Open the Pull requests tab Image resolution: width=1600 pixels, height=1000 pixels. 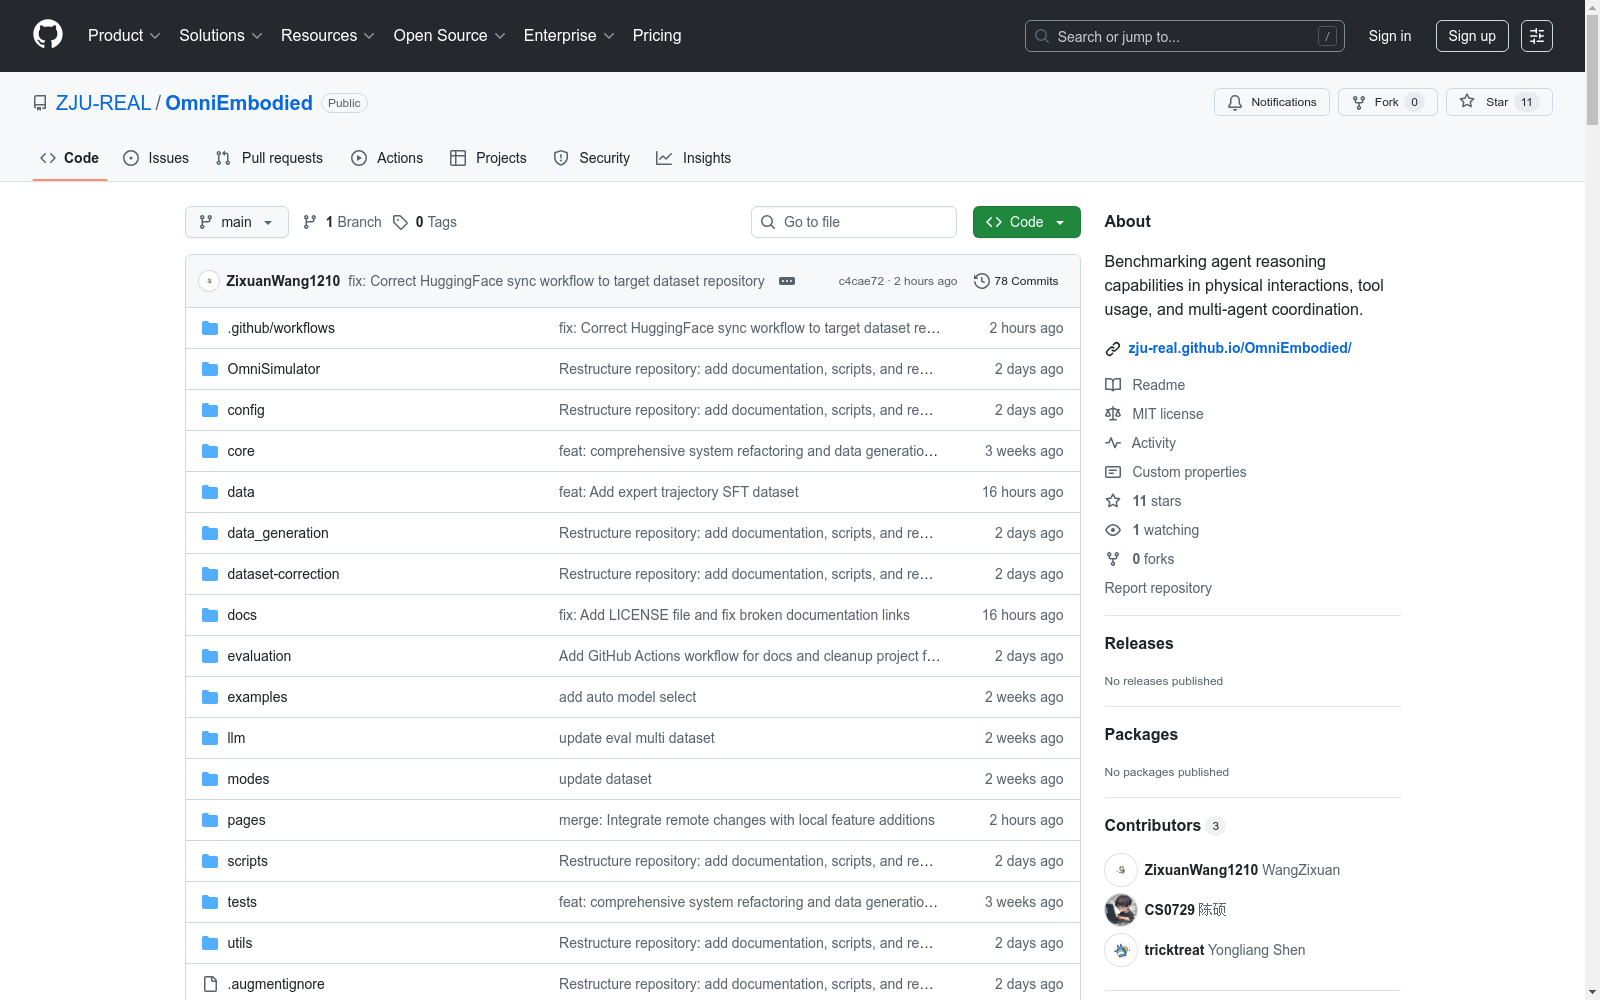269,158
